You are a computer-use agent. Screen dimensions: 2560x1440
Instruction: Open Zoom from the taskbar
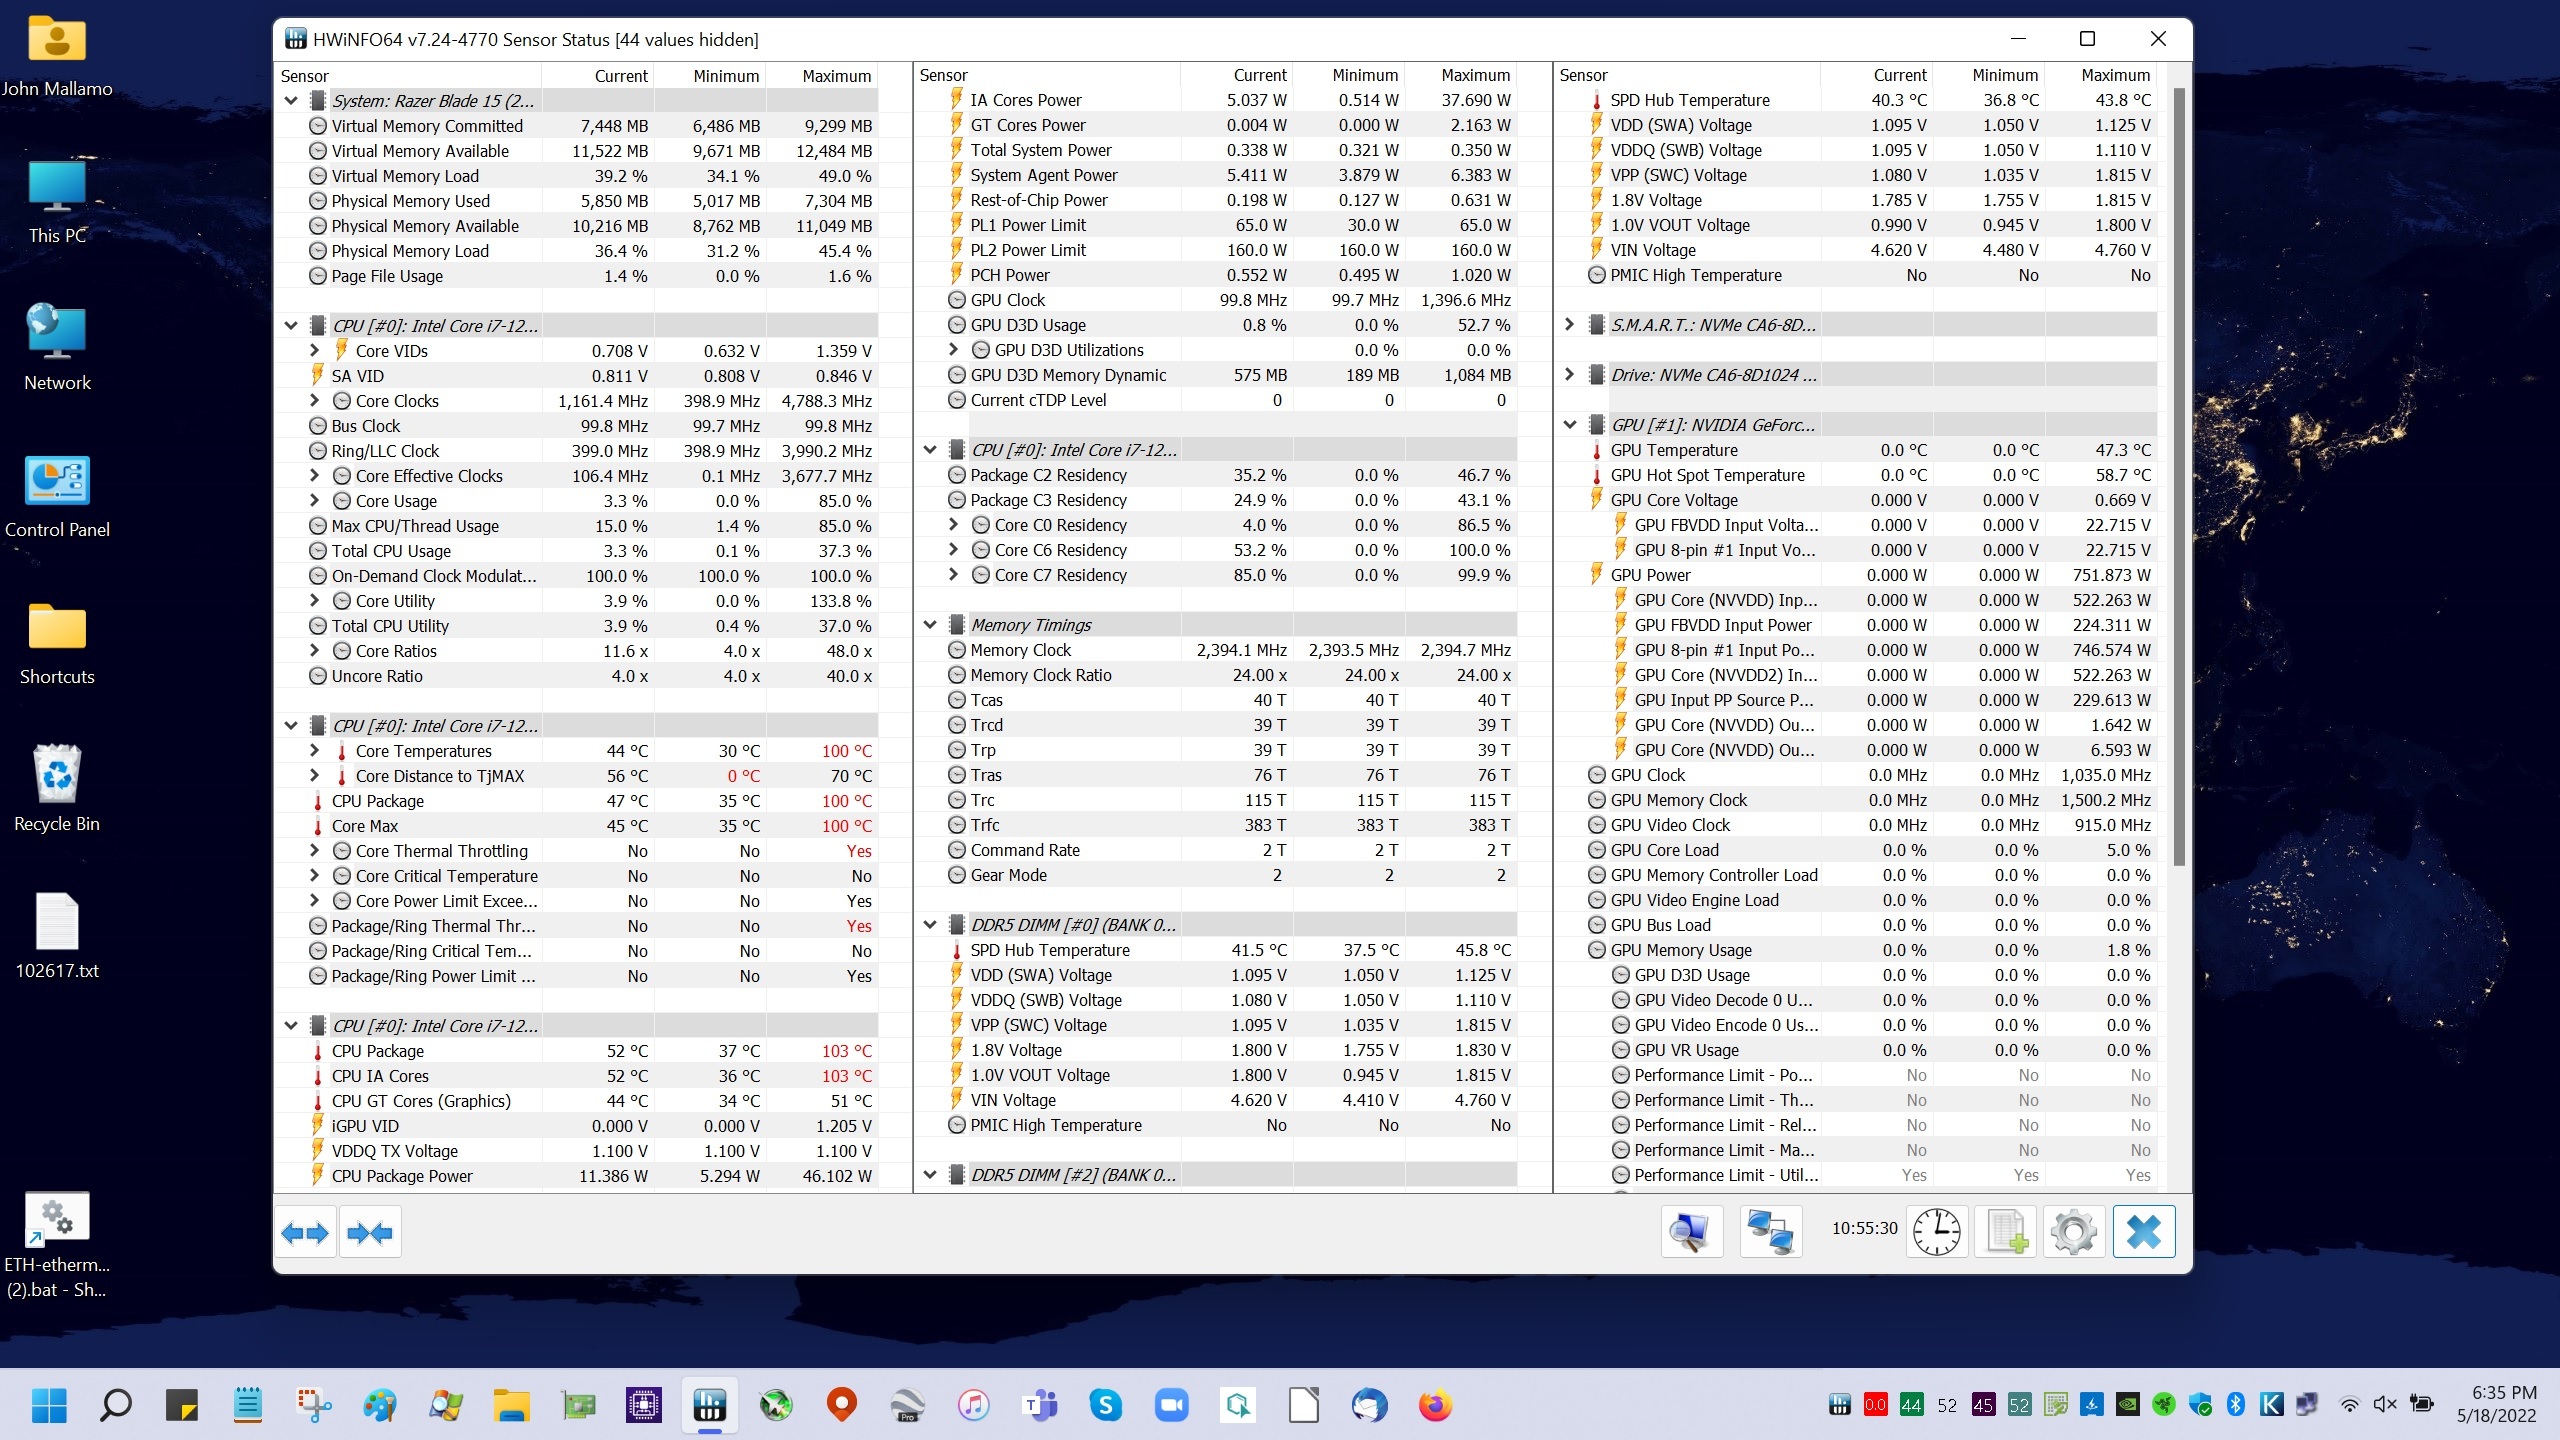click(x=1171, y=1405)
